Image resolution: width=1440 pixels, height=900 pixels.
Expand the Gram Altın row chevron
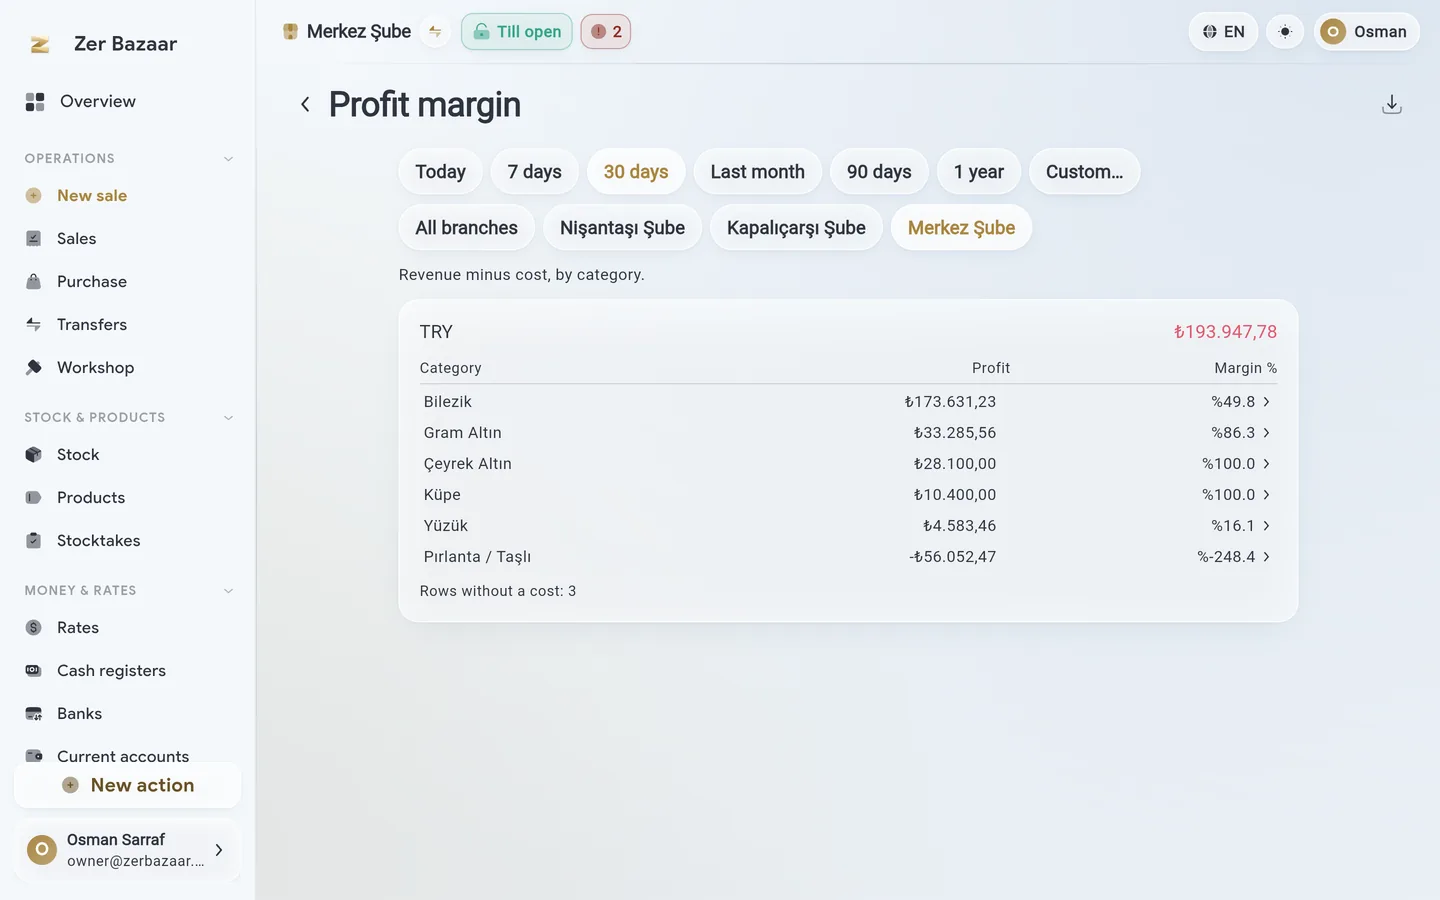tap(1266, 433)
